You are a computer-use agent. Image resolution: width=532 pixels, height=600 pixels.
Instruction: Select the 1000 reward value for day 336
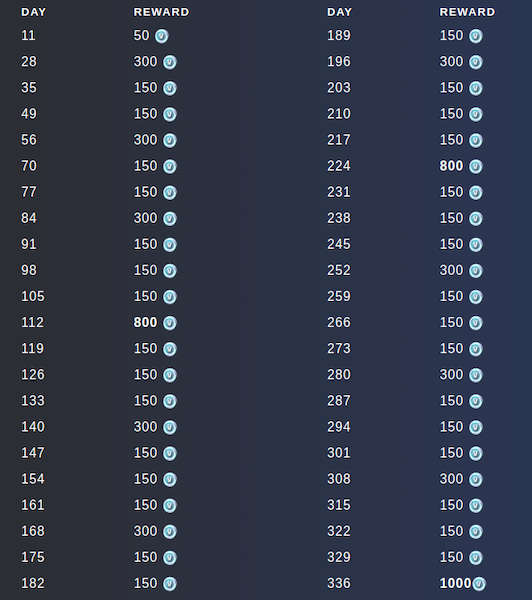pos(455,583)
